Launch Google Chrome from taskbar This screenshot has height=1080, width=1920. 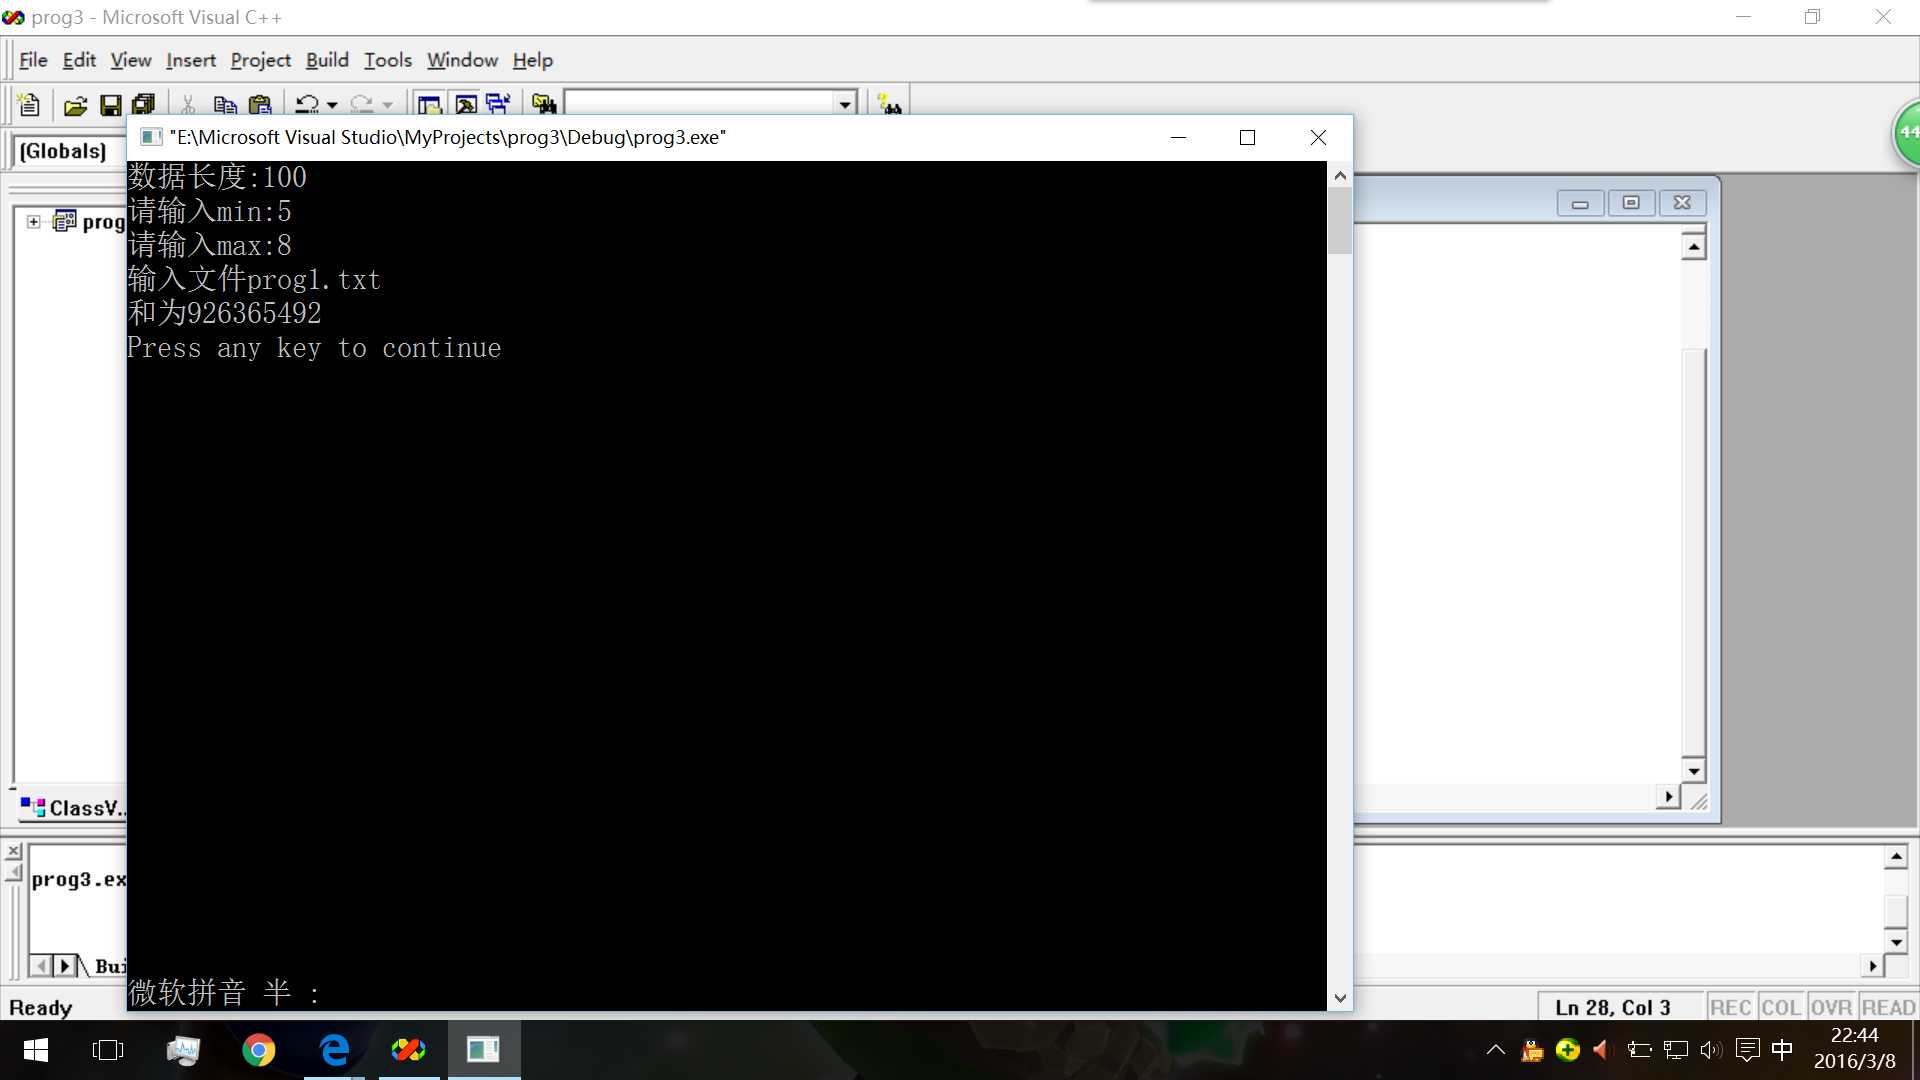tap(258, 1050)
